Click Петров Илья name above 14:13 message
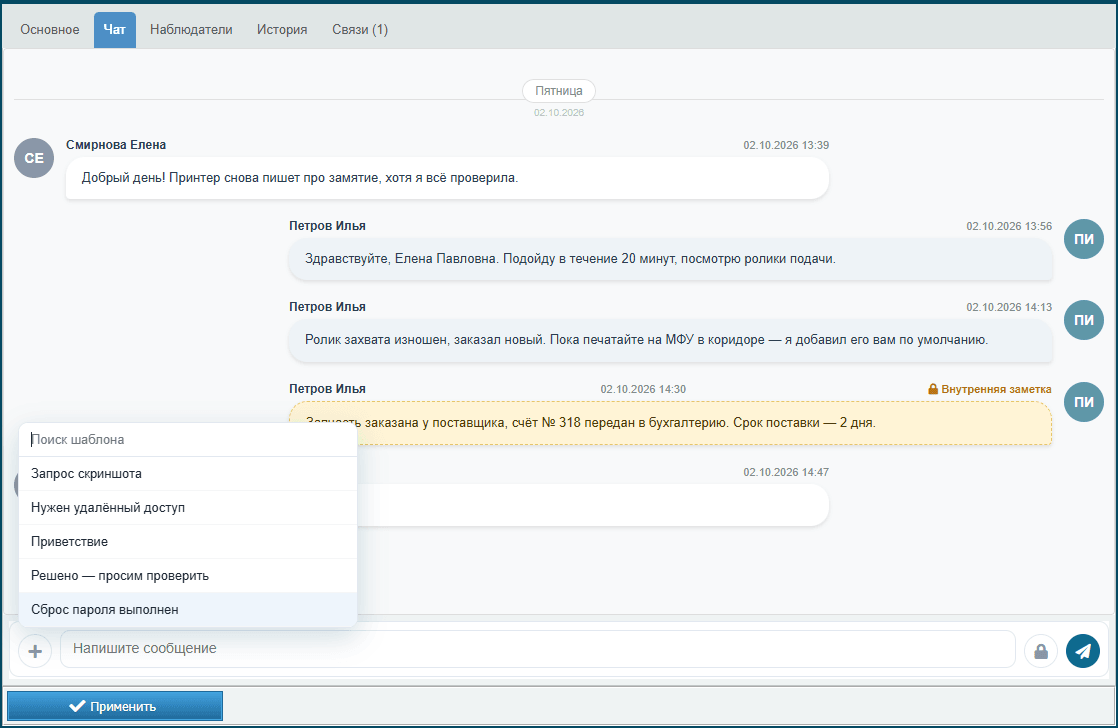The width and height of the screenshot is (1118, 728). point(327,307)
